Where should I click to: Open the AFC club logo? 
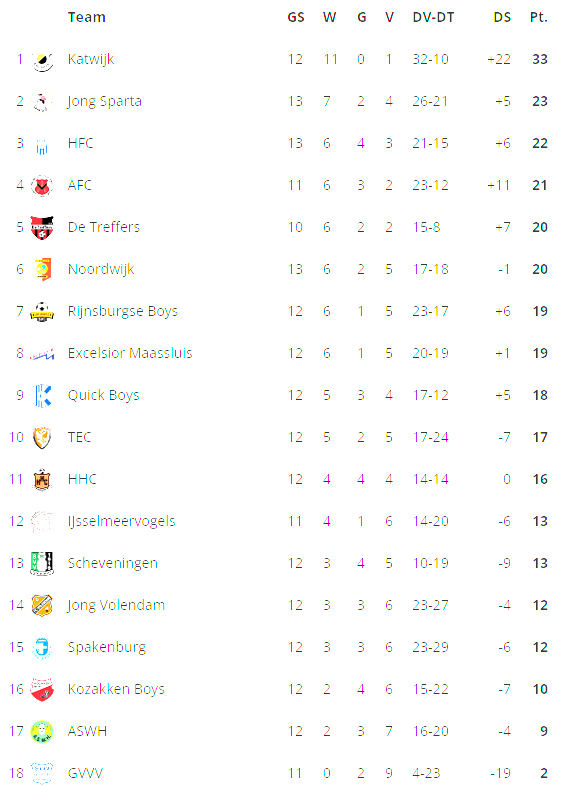coord(42,186)
